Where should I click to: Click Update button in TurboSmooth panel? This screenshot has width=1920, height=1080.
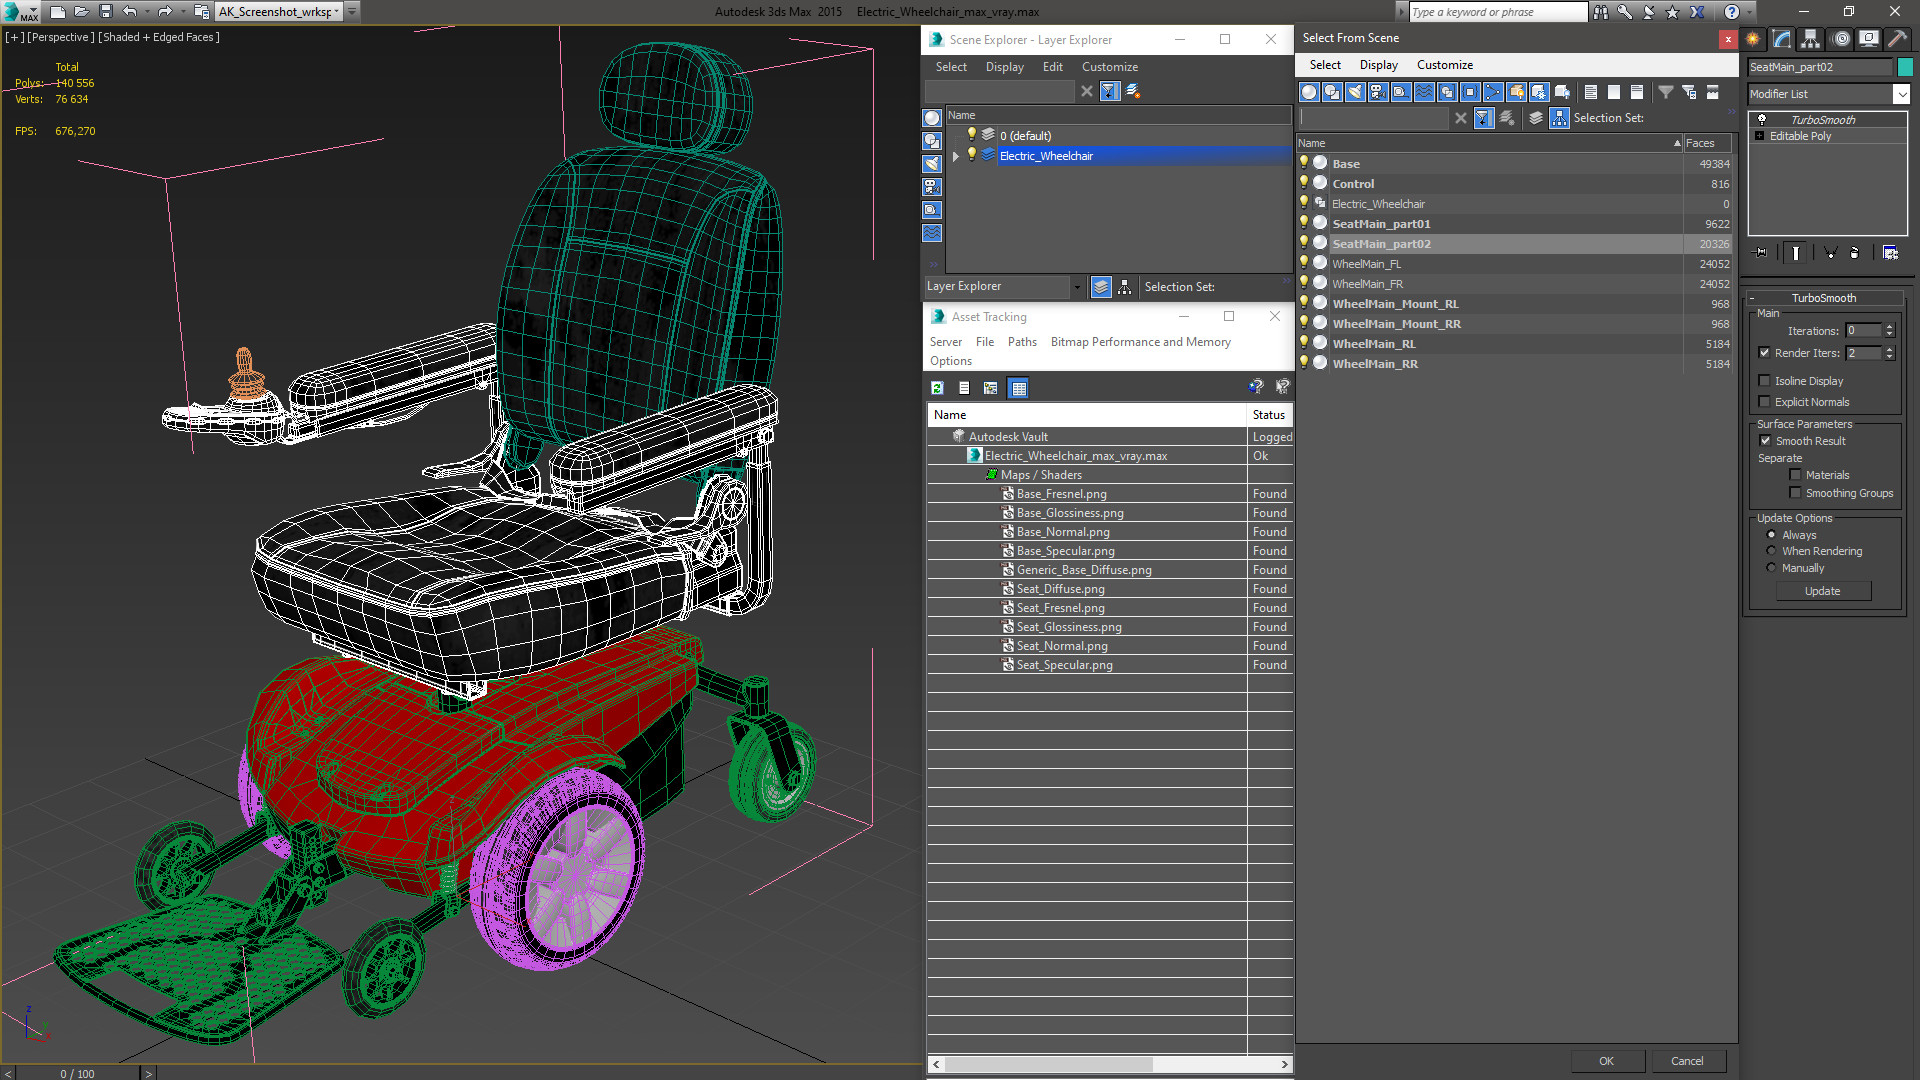(1821, 591)
